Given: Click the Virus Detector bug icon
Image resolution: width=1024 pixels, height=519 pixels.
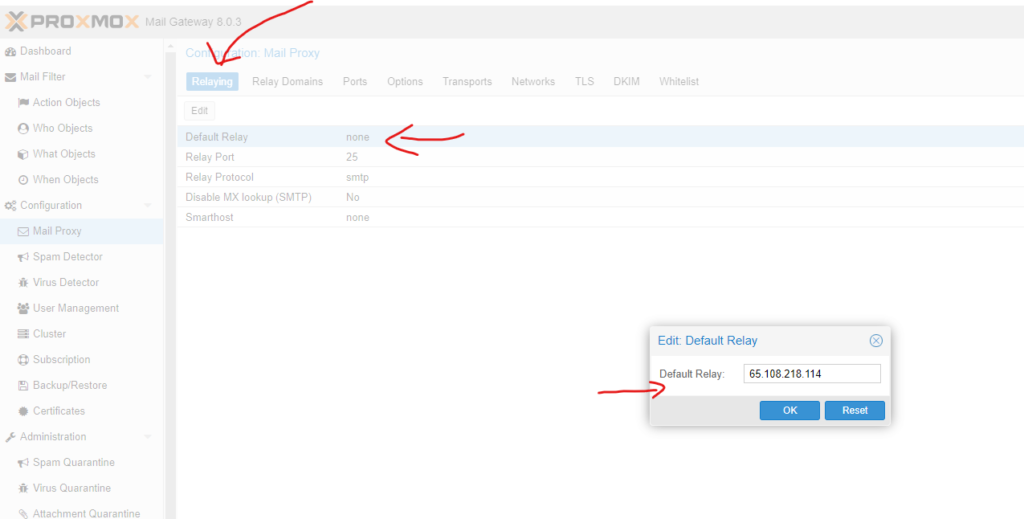Looking at the screenshot, I should tap(23, 283).
